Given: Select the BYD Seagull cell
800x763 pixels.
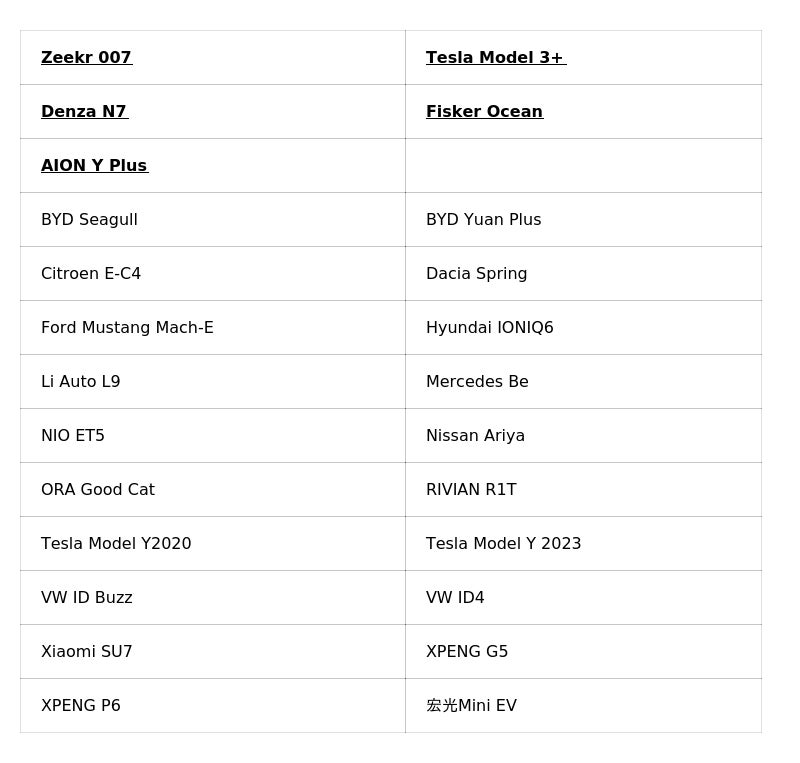Looking at the screenshot, I should click(89, 220).
